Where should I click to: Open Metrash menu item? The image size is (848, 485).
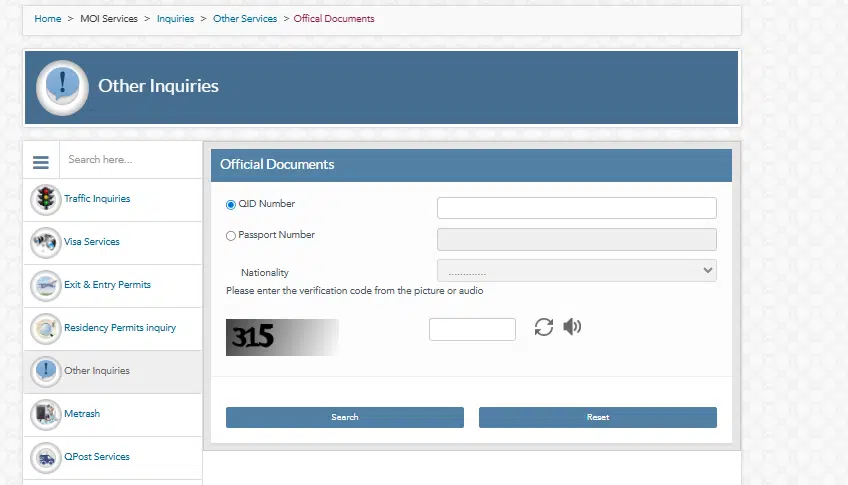click(82, 414)
